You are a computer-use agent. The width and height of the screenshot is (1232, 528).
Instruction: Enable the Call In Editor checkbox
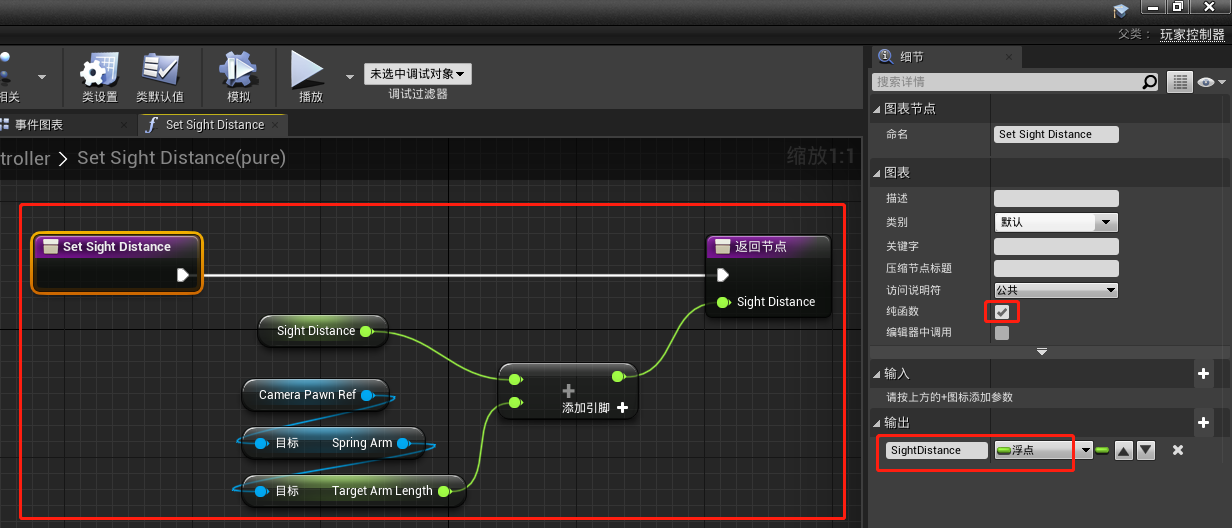(1002, 333)
